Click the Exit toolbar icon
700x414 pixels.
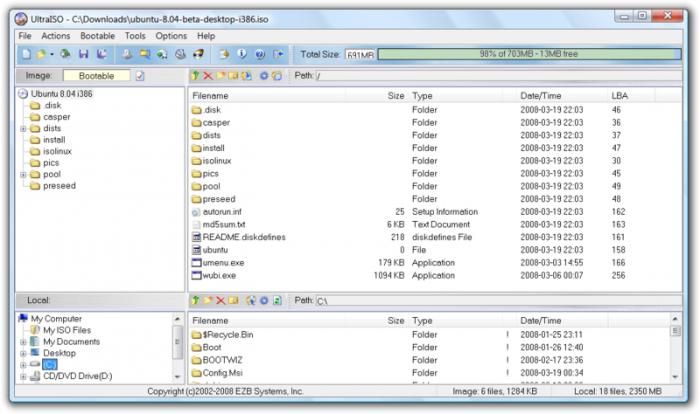coord(278,54)
